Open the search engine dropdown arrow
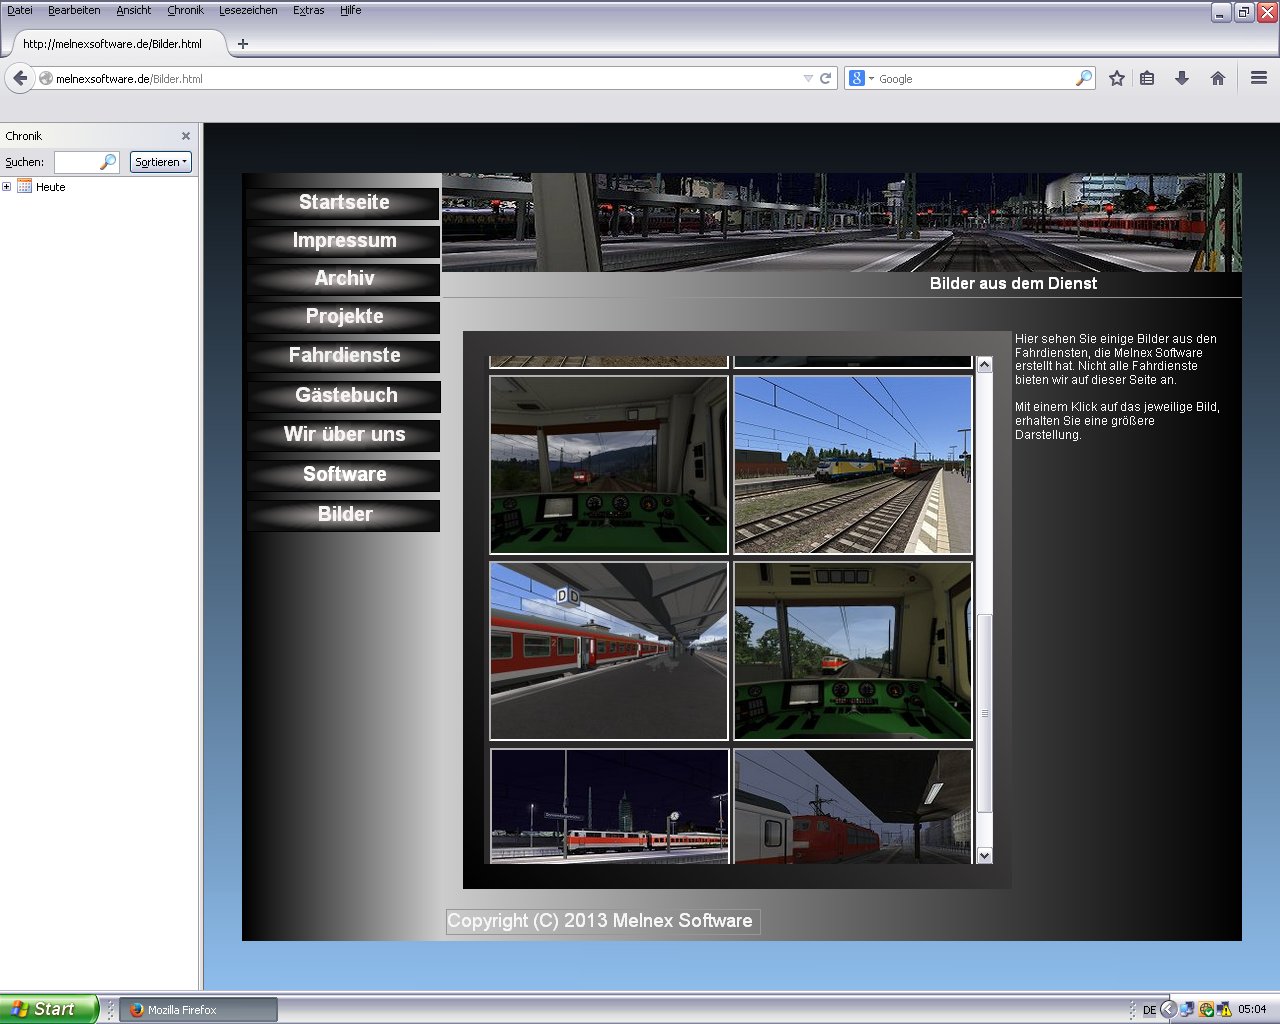 tap(871, 78)
